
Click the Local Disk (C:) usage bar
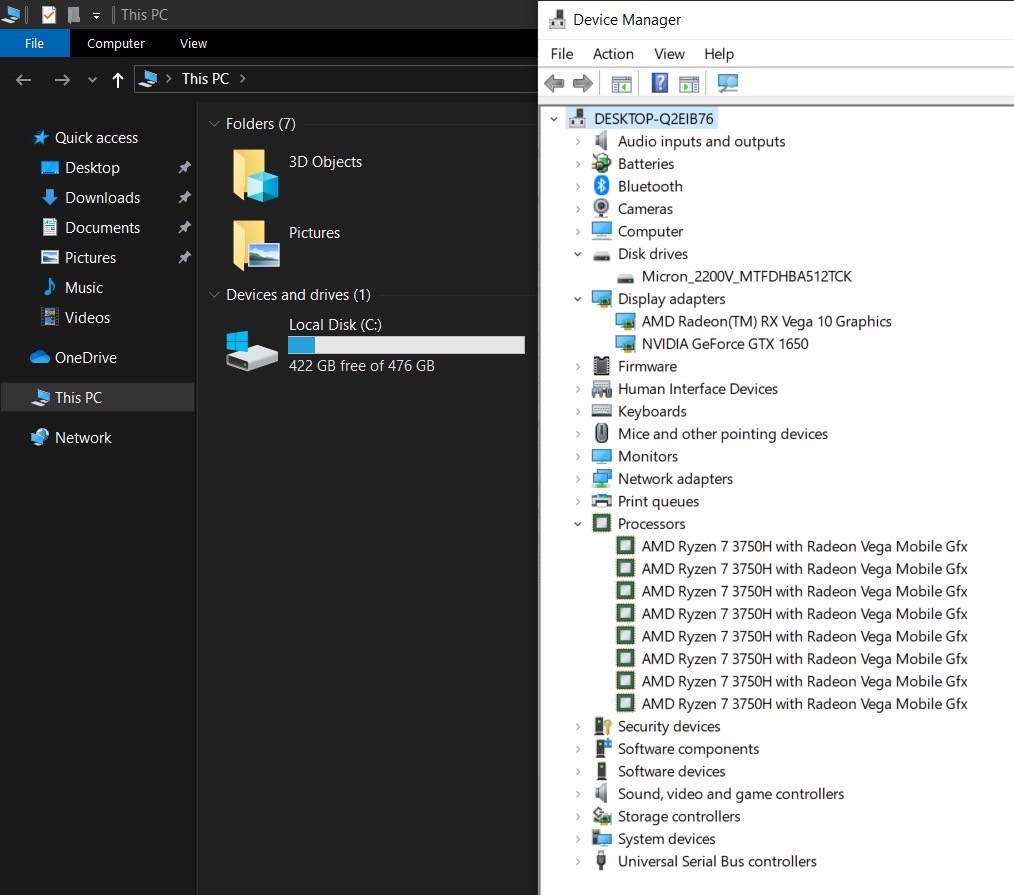[x=405, y=345]
